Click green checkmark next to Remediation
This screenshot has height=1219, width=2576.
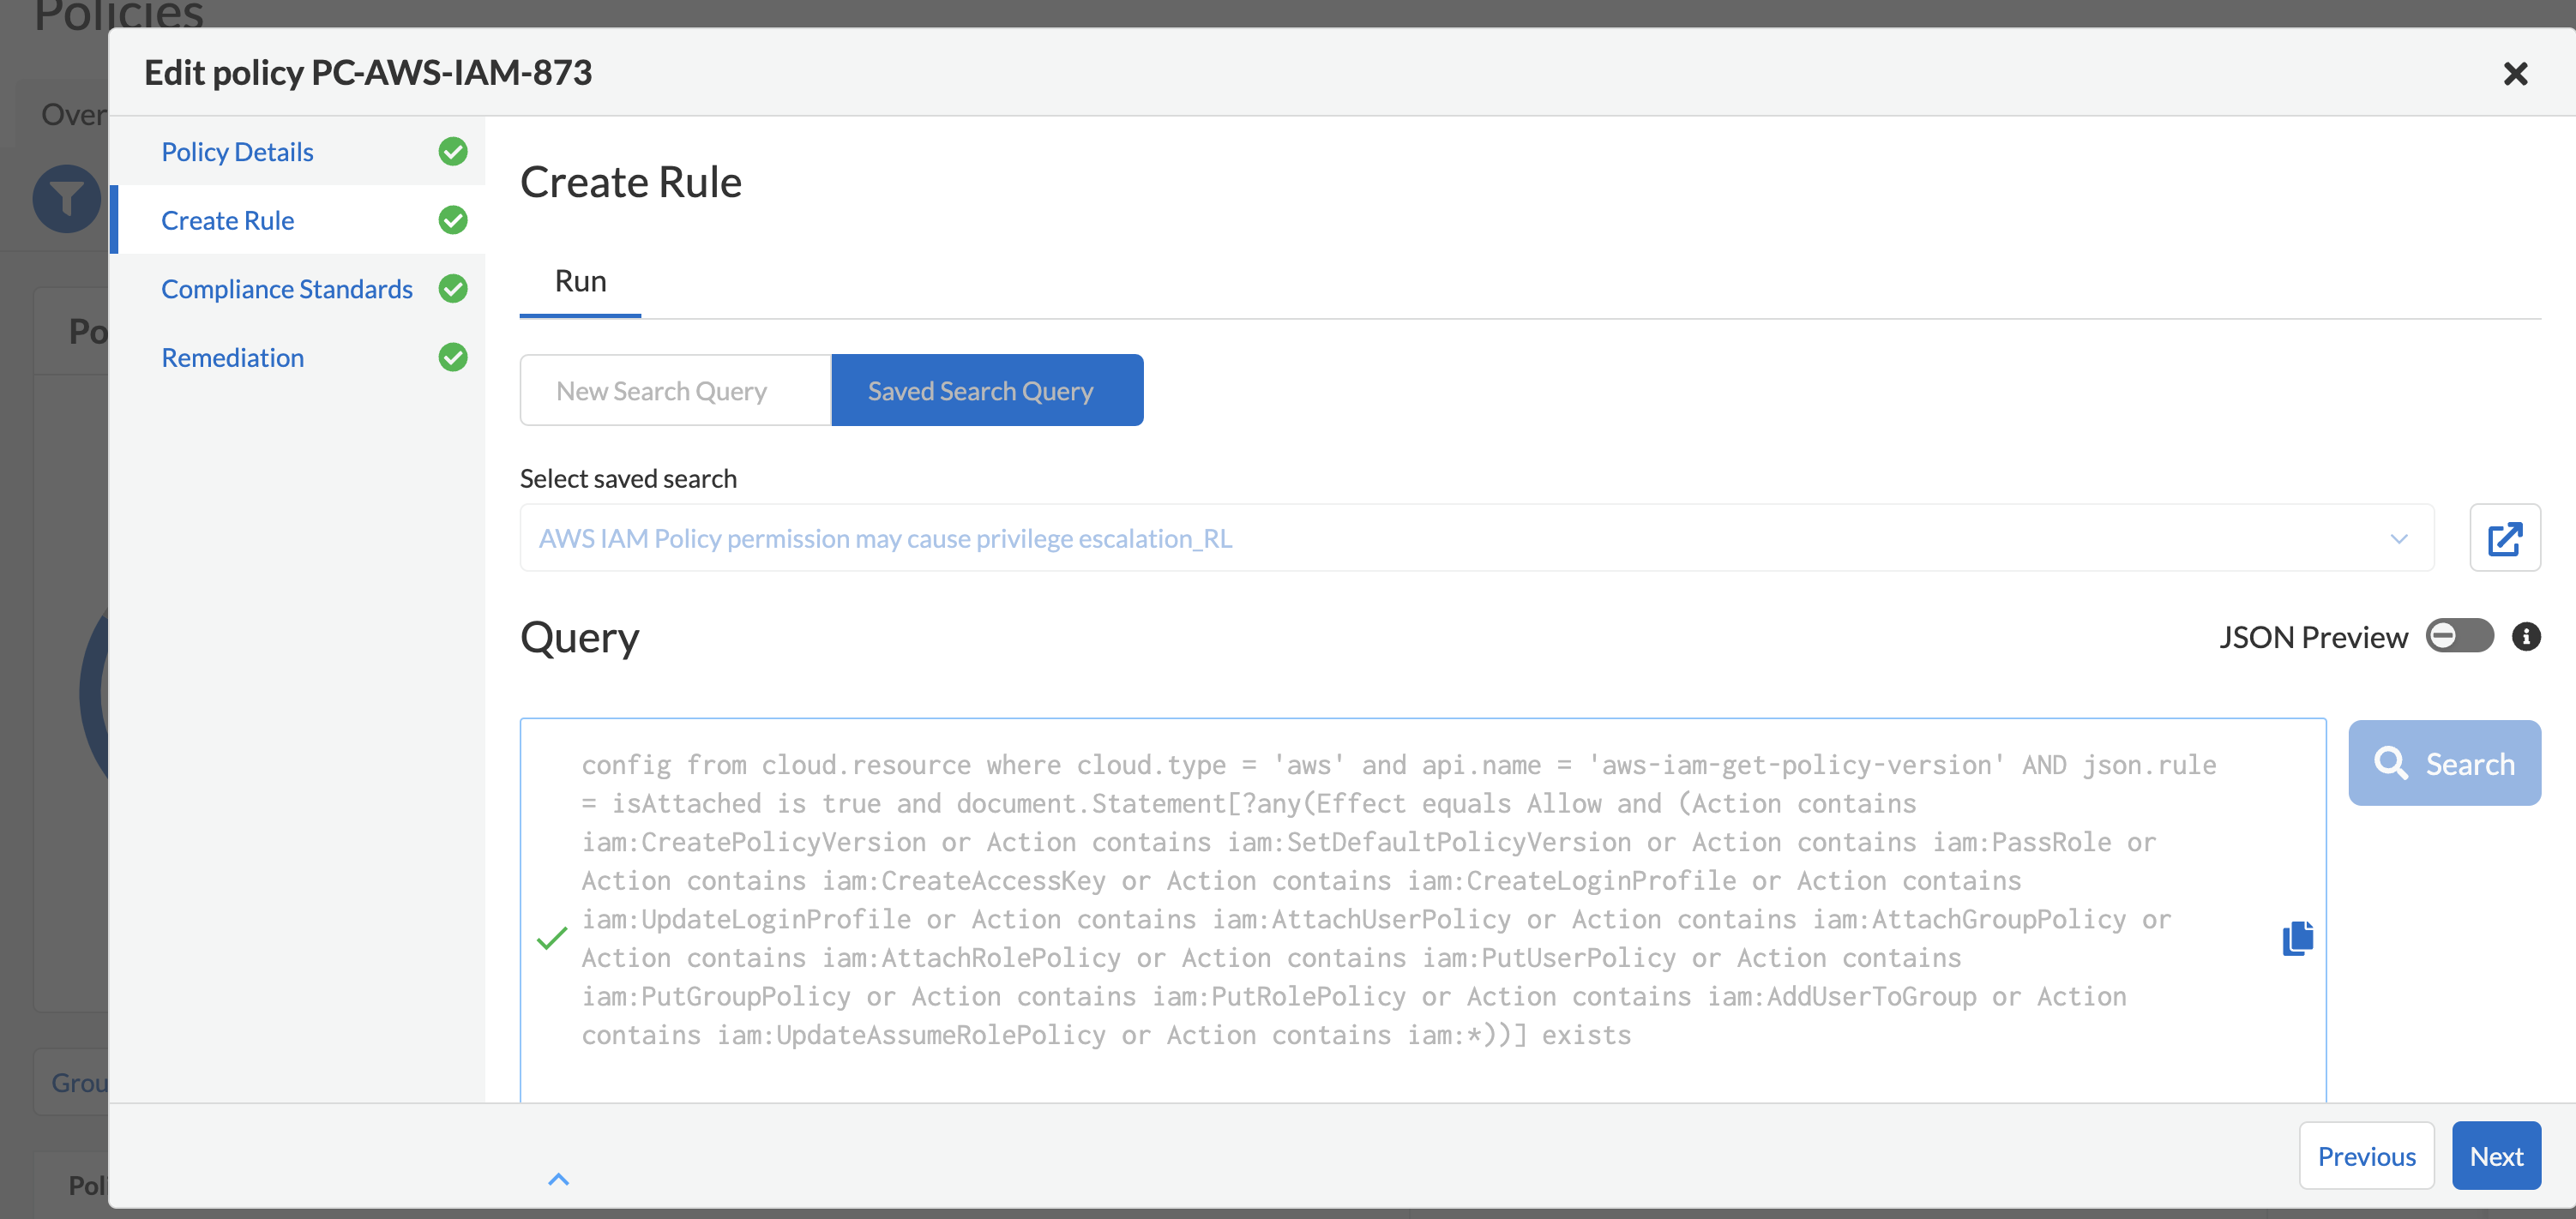(453, 357)
